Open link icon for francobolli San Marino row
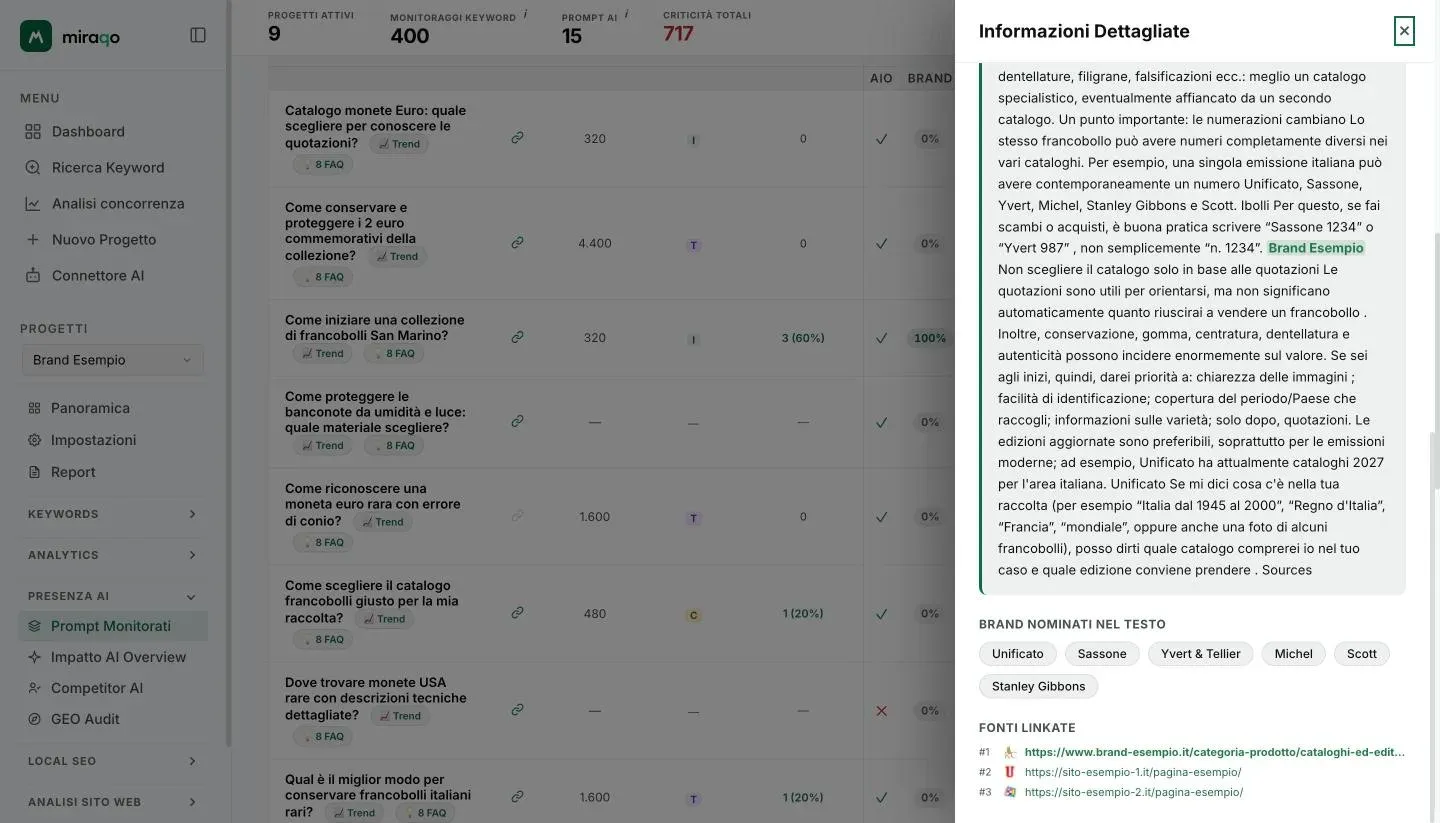 click(517, 337)
